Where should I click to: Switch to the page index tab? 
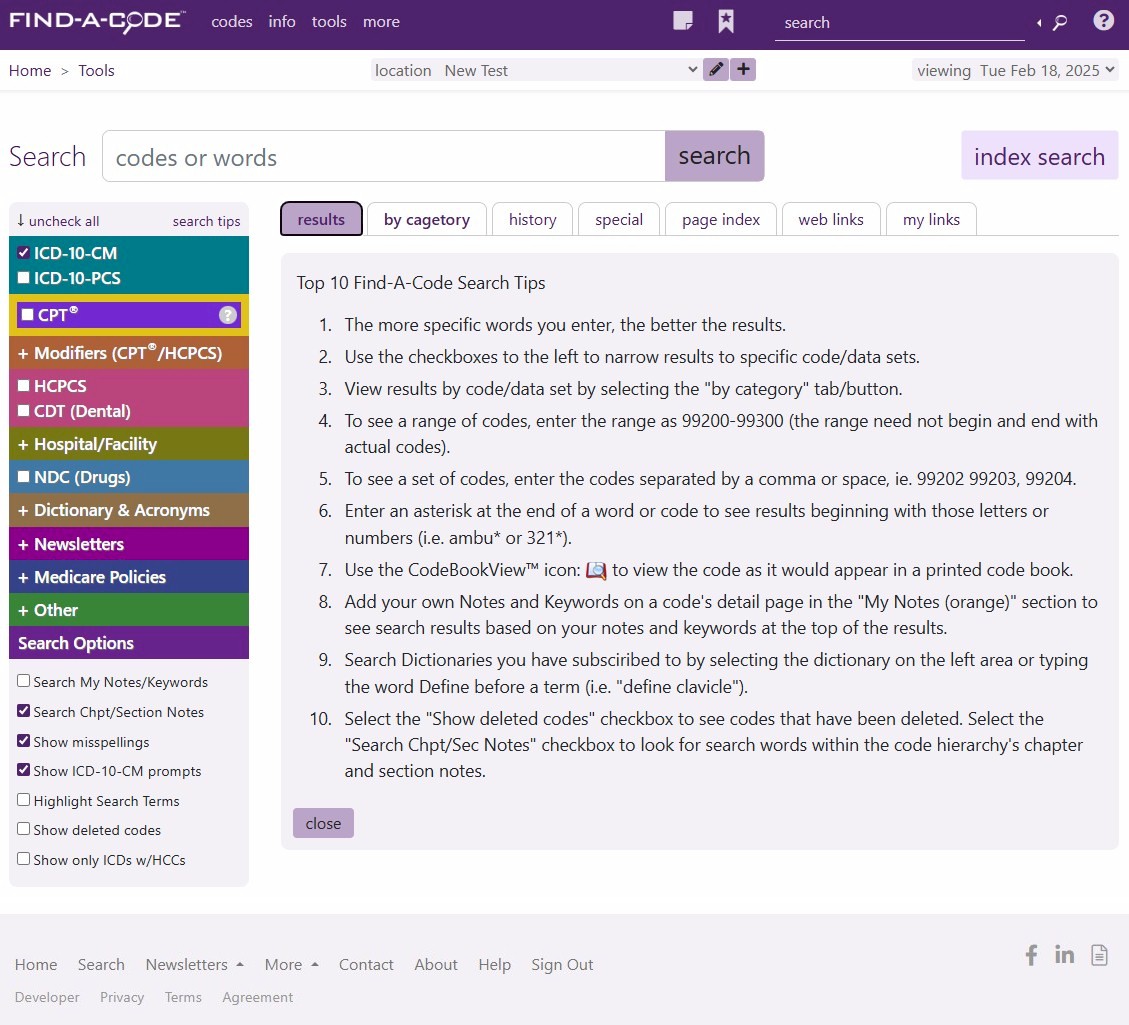[721, 219]
